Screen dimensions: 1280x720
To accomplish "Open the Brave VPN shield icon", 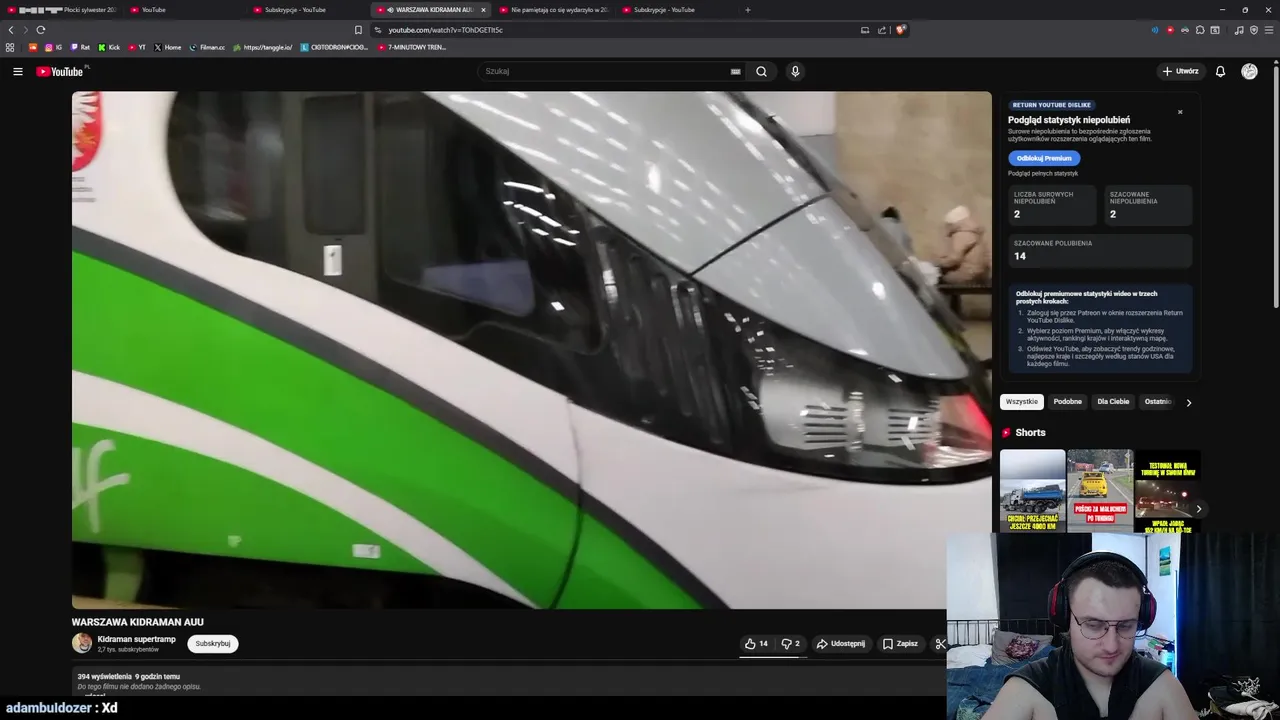I will [x=1254, y=30].
